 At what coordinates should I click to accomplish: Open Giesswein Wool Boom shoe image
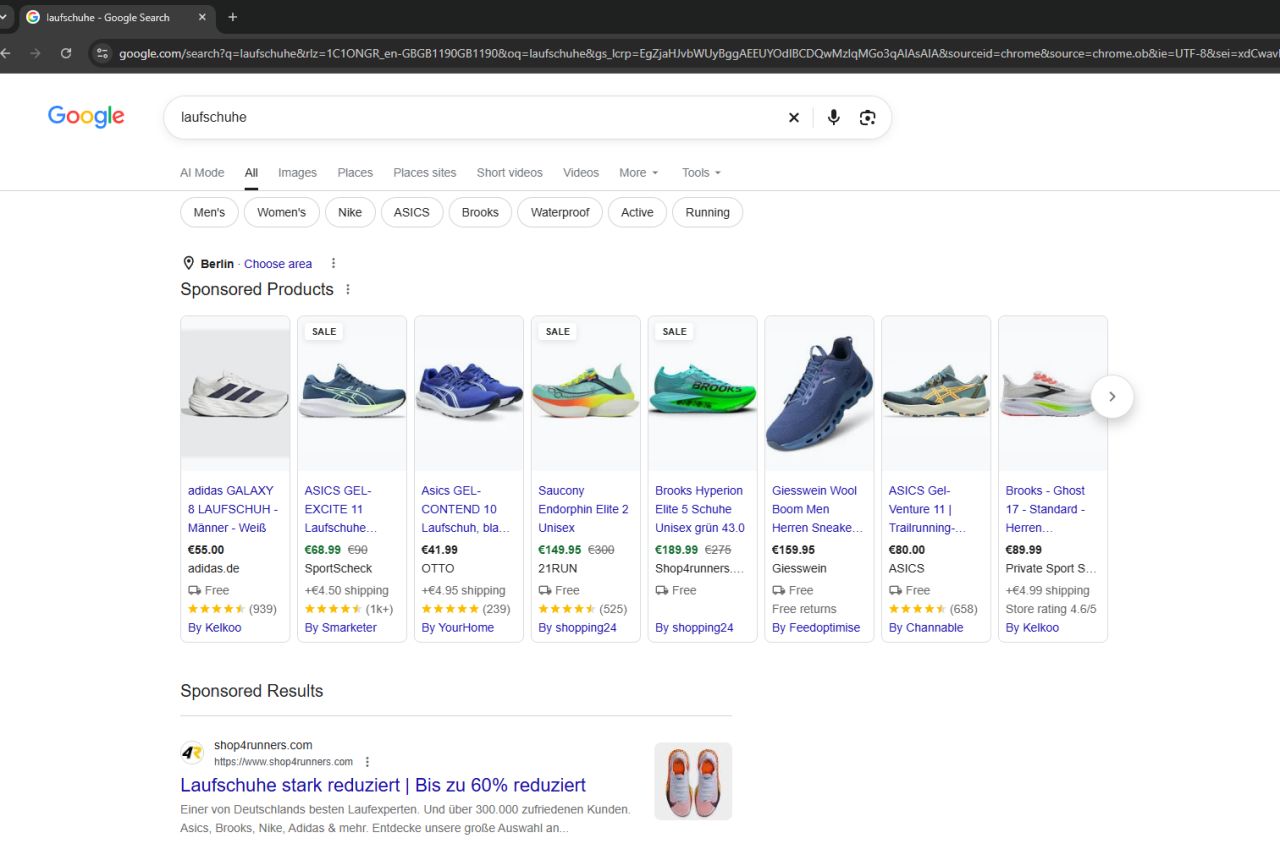point(819,394)
